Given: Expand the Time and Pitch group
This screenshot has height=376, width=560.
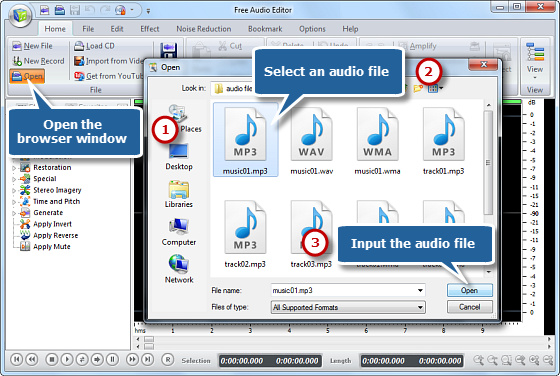Looking at the screenshot, I should 14,202.
